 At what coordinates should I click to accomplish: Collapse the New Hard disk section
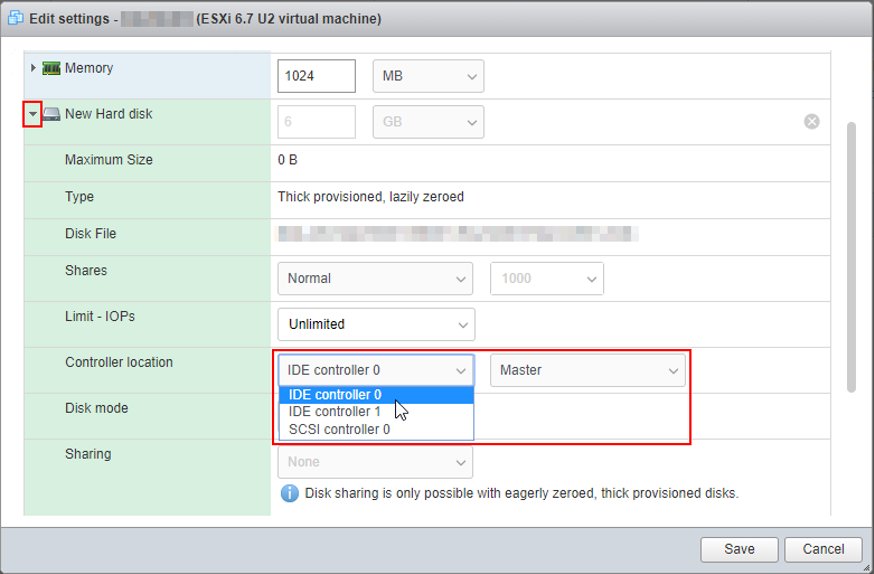pyautogui.click(x=33, y=114)
